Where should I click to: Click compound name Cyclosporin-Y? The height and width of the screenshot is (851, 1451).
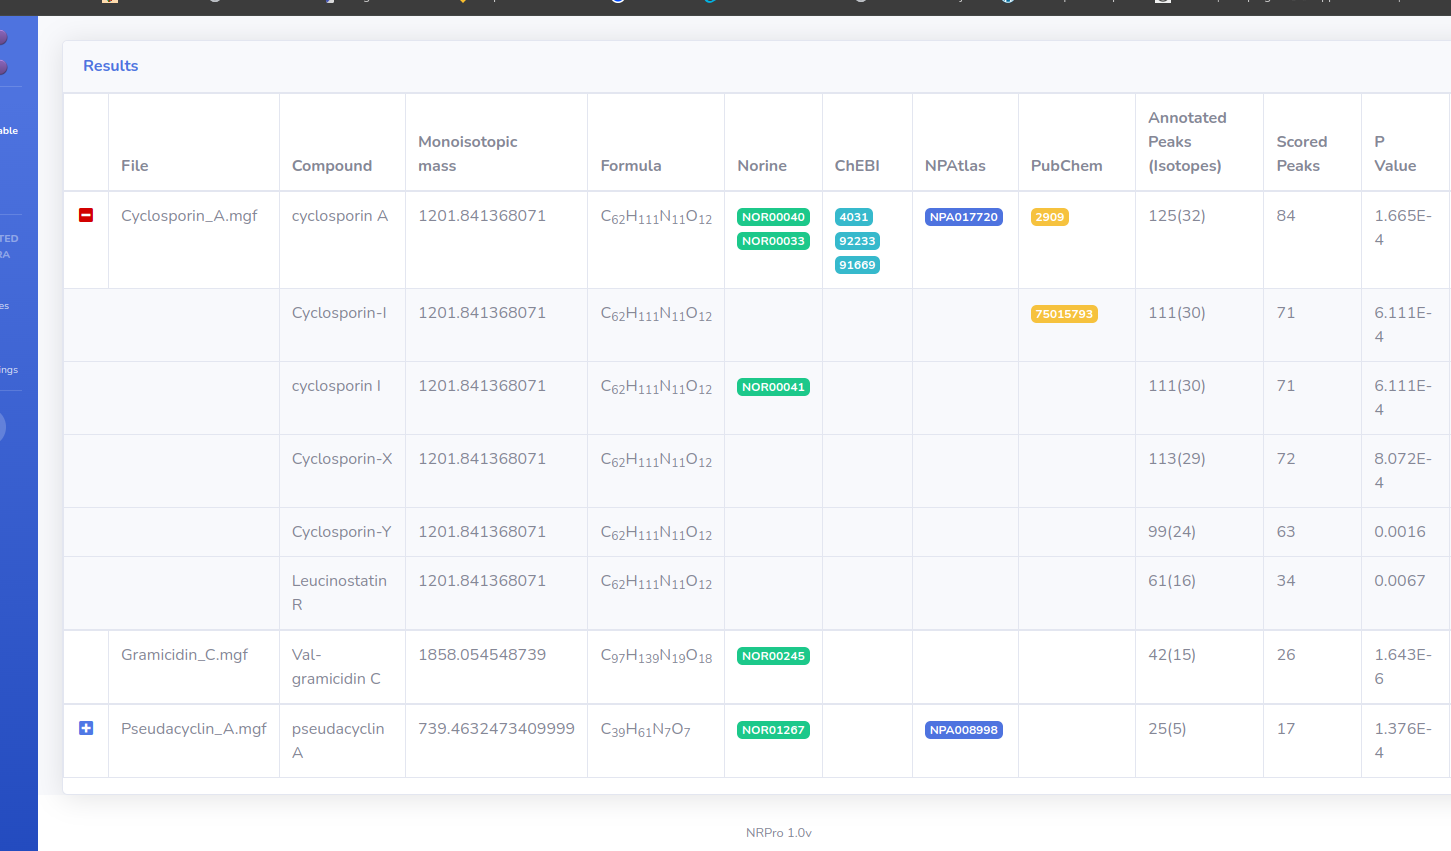click(342, 532)
